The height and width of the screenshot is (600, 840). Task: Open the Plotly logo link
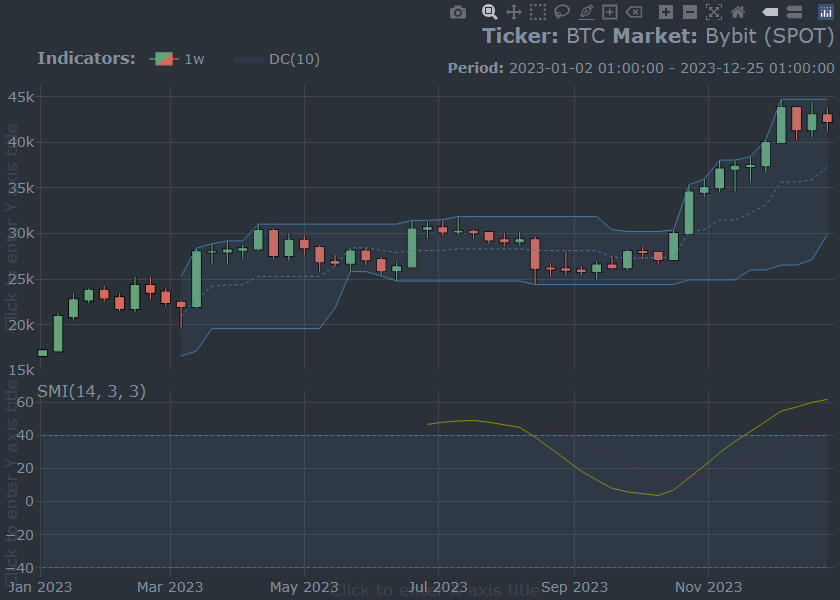point(826,12)
